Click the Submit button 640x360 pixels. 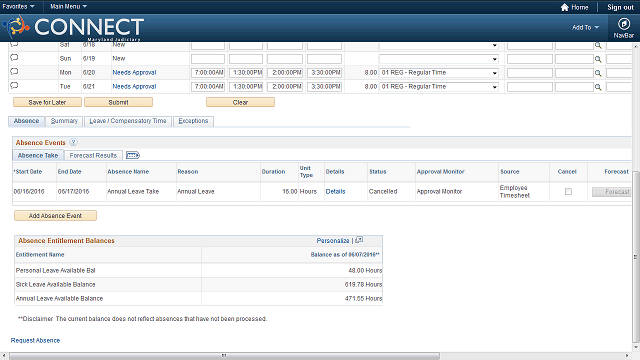click(x=118, y=102)
